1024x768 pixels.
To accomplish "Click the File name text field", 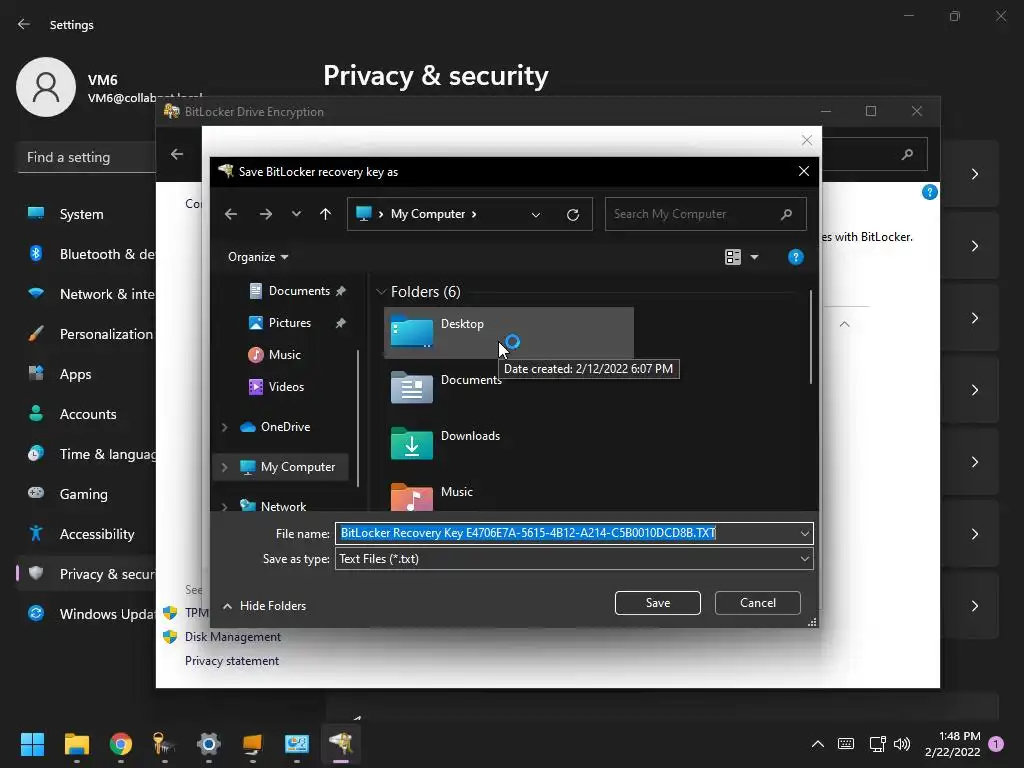I will (x=566, y=534).
